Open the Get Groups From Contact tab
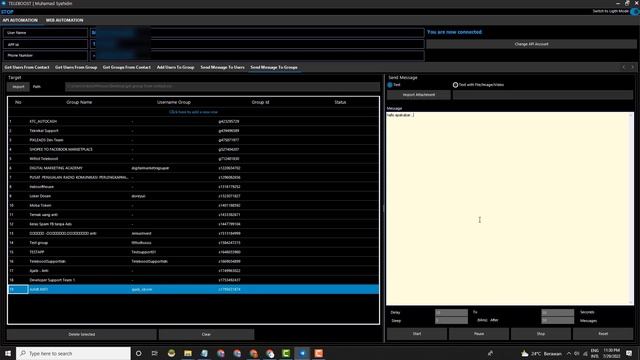 click(x=127, y=67)
